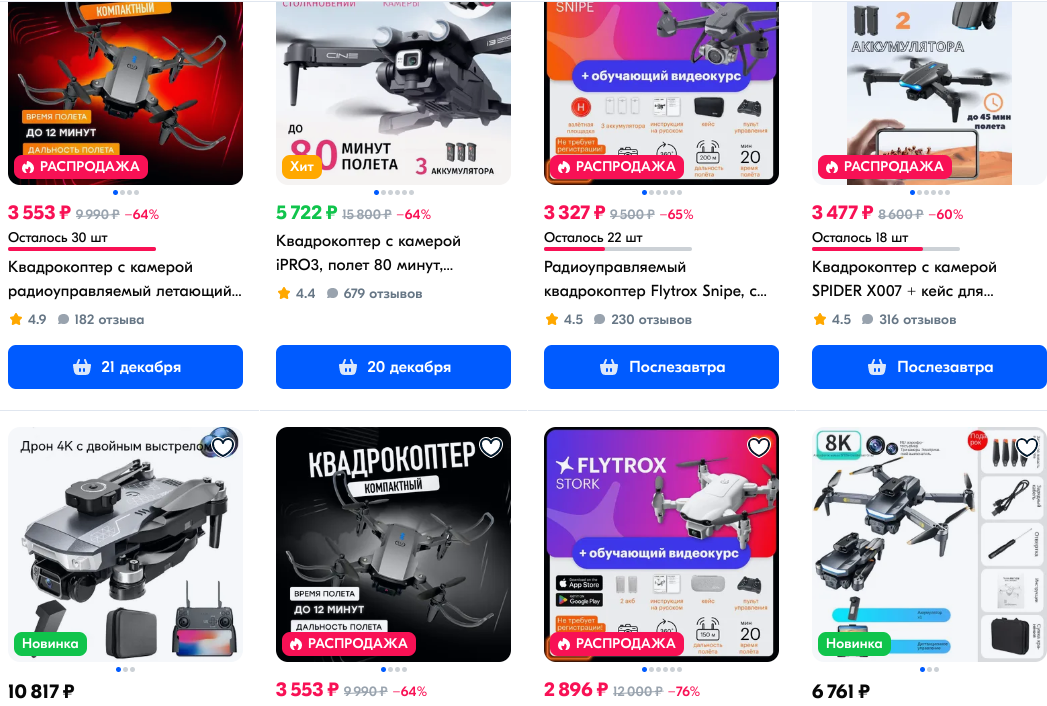This screenshot has height=706, width=1047.
Task: Click Послезавтра button under Flytrox Snipe
Action: [661, 367]
